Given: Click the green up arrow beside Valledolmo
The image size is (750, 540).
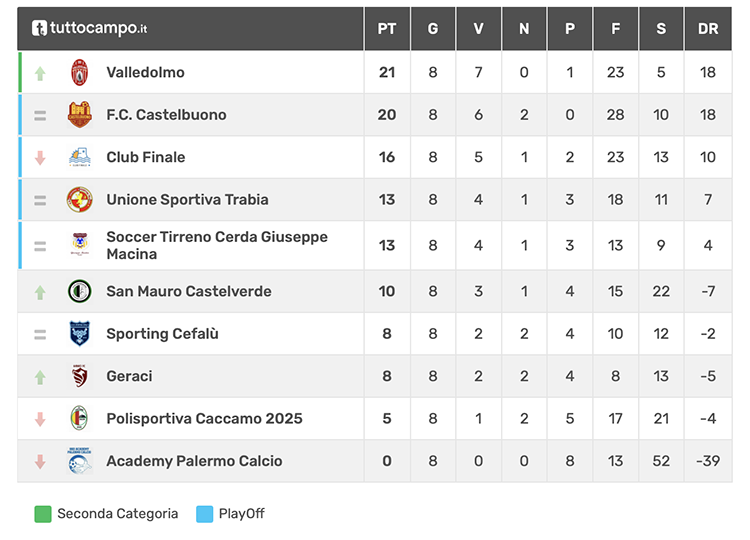Looking at the screenshot, I should [x=40, y=73].
